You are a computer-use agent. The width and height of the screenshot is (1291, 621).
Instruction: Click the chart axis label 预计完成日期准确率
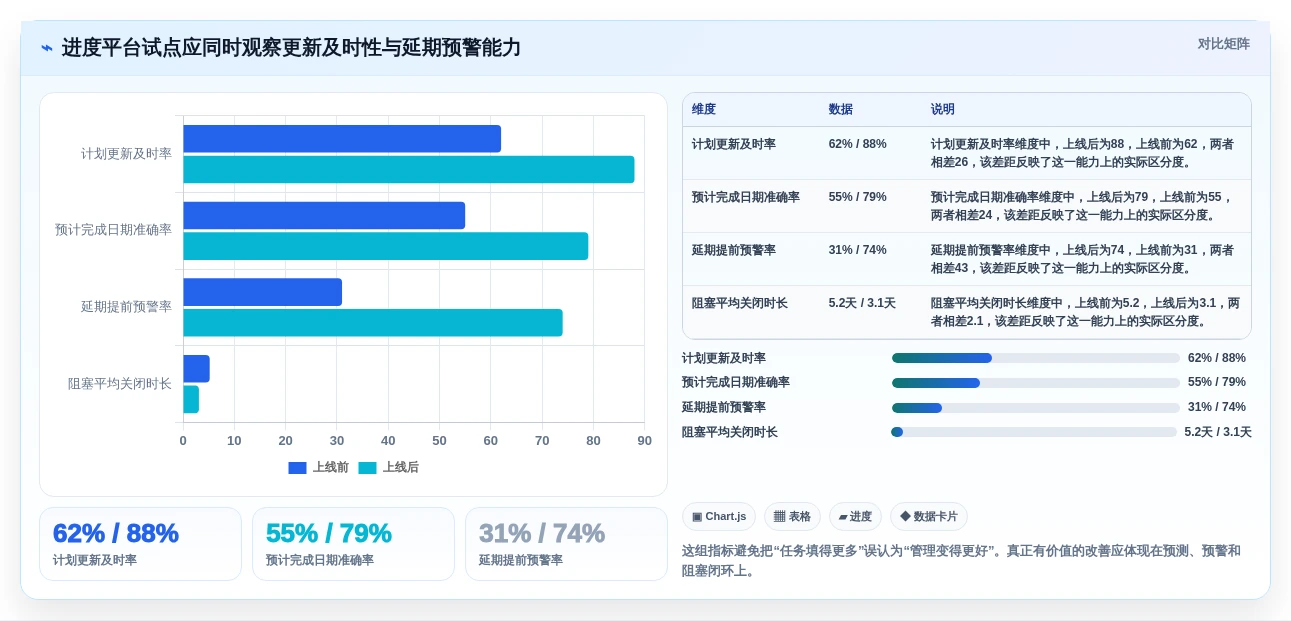tap(113, 230)
